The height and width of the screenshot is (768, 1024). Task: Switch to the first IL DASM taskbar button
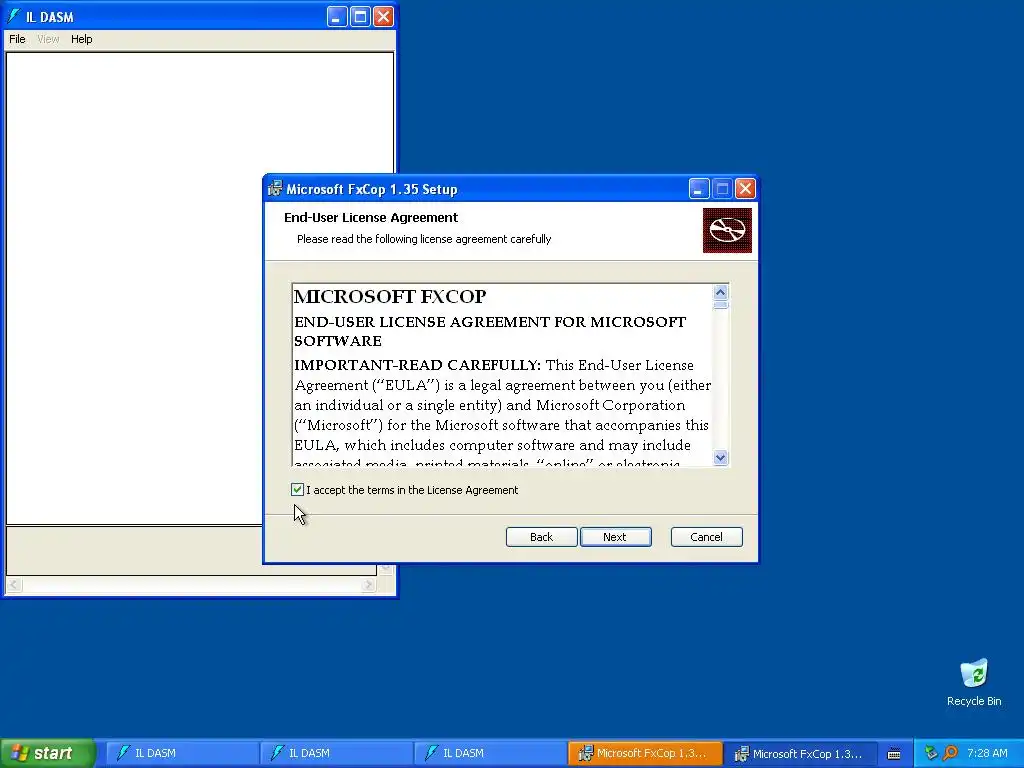[x=181, y=753]
